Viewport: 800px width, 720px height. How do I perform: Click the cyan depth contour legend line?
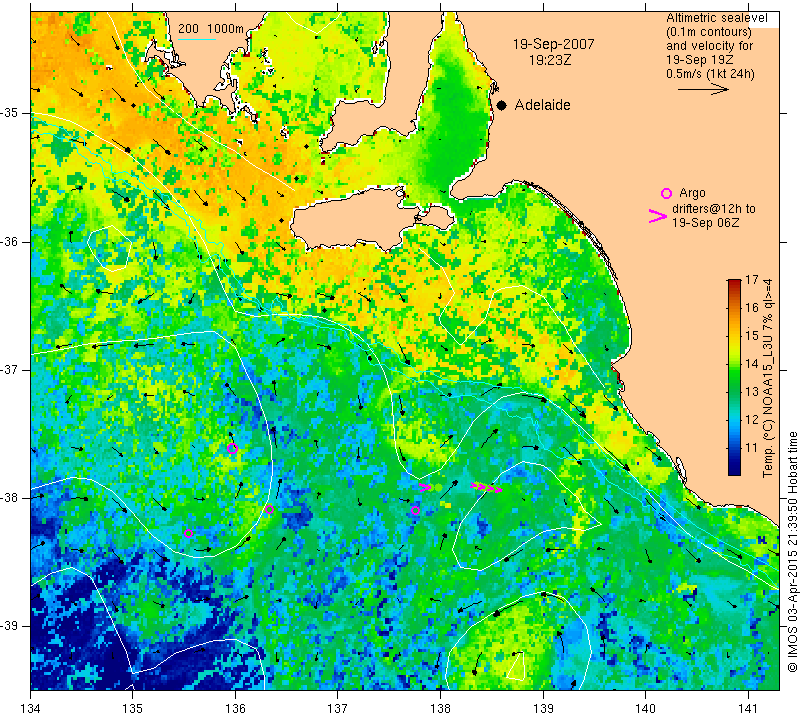tap(196, 39)
